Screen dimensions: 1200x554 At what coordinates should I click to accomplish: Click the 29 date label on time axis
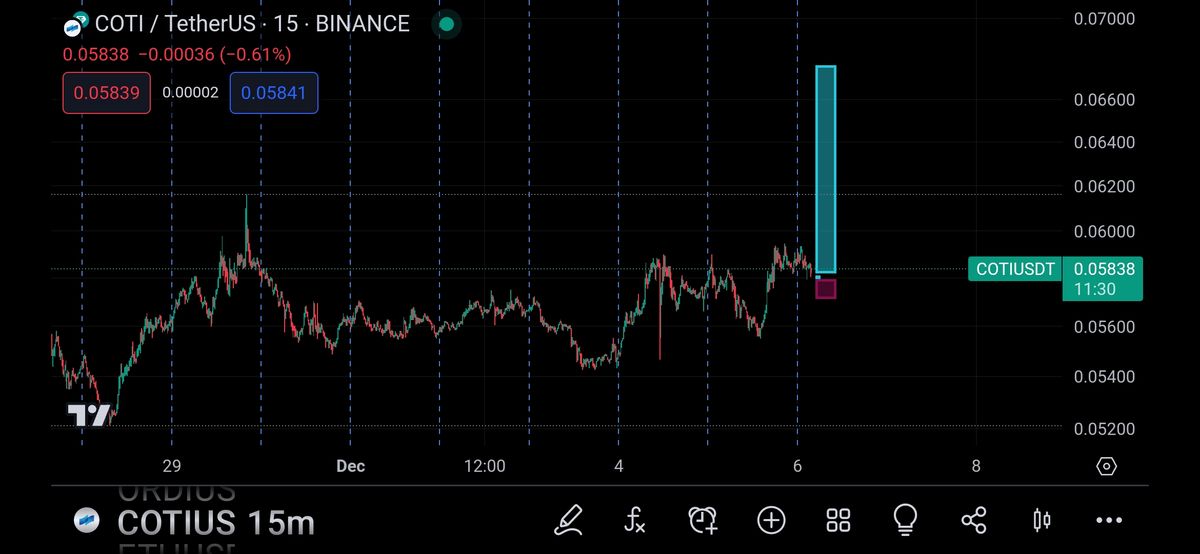(x=171, y=466)
